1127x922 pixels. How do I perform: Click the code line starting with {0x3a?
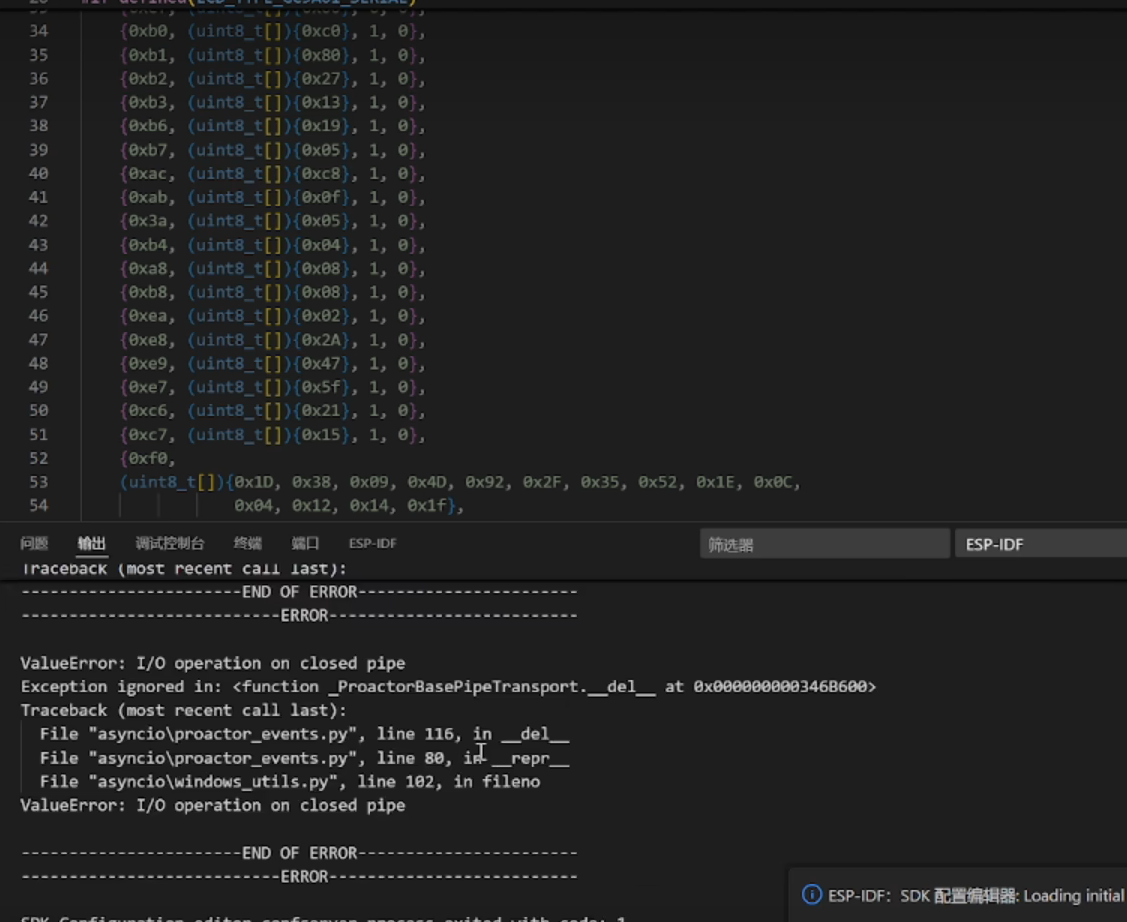pos(272,221)
